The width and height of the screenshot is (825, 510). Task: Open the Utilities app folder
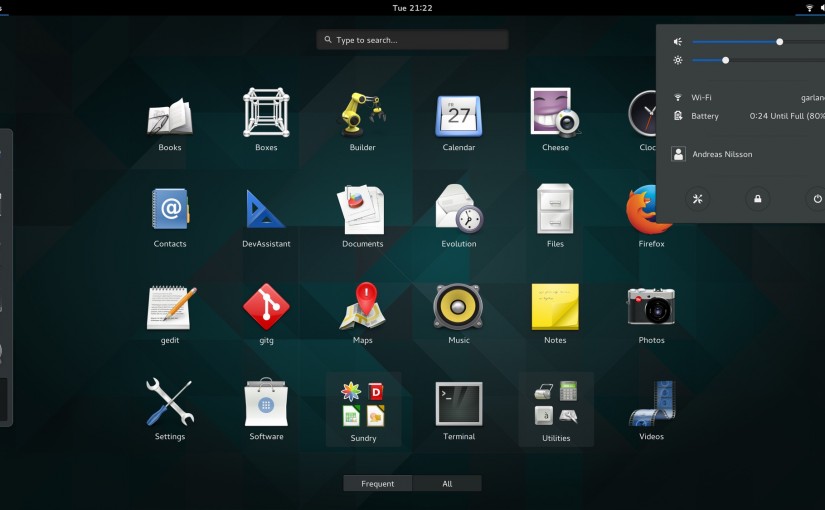click(556, 410)
